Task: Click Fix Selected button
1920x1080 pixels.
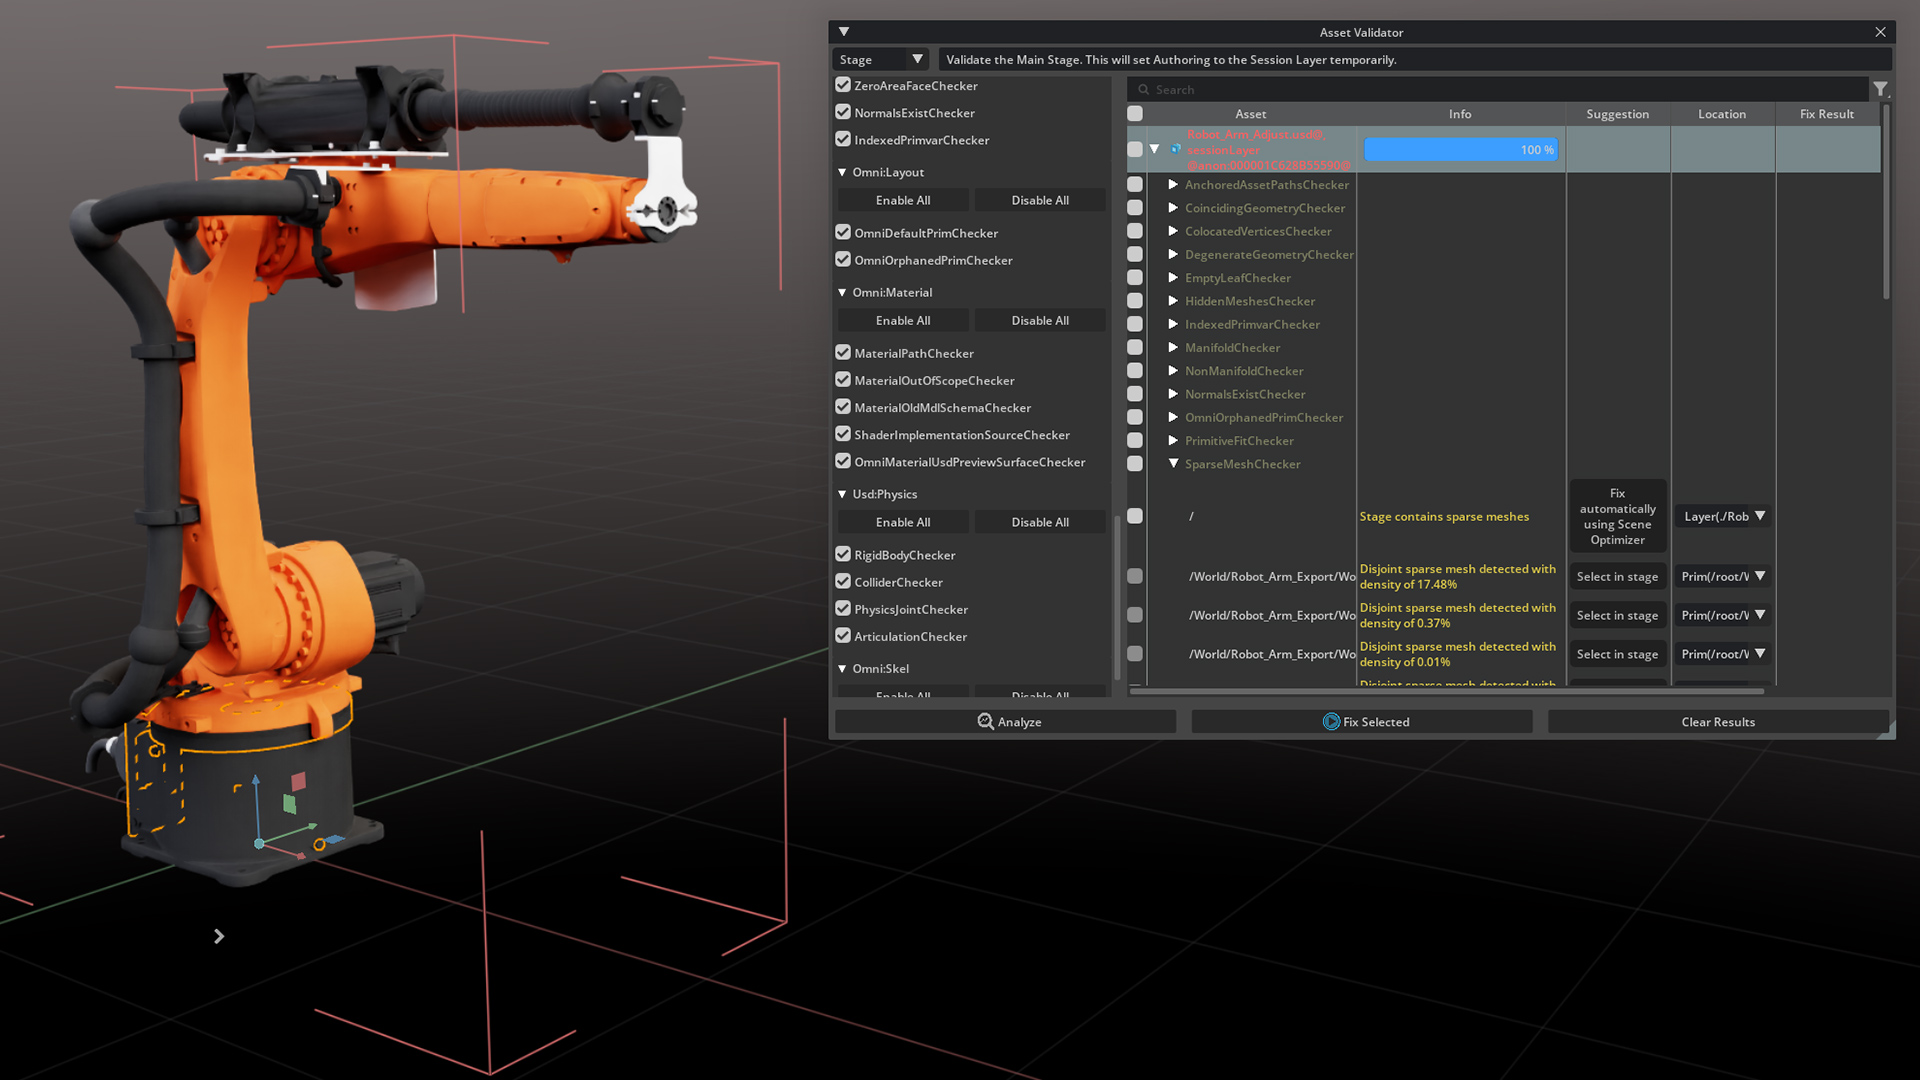Action: 1362,722
